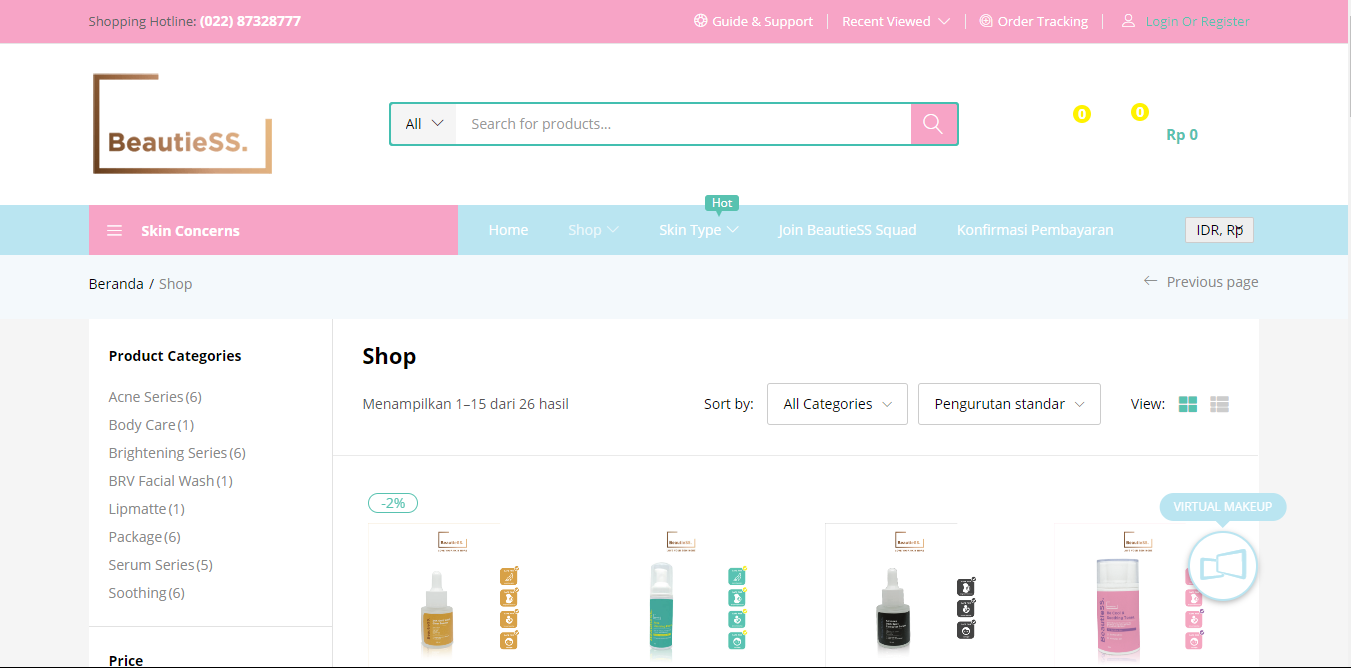Image resolution: width=1351 pixels, height=668 pixels.
Task: Click the VIRTUAL MAKEUP label
Action: (x=1223, y=507)
